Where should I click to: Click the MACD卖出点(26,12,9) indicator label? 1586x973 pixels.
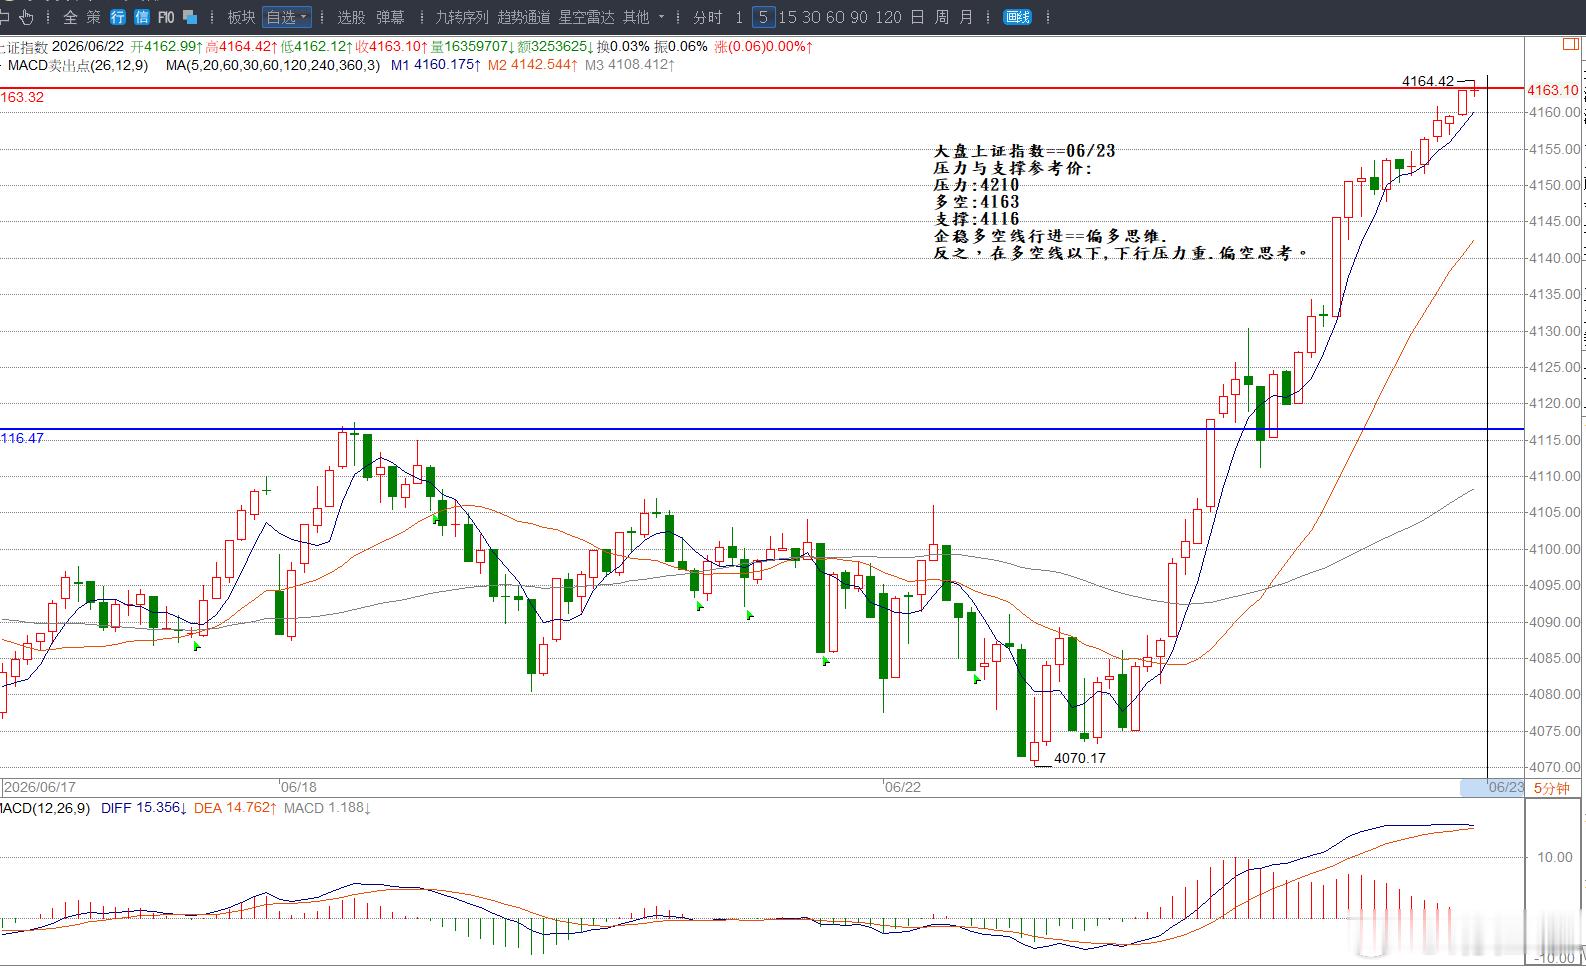pos(78,65)
